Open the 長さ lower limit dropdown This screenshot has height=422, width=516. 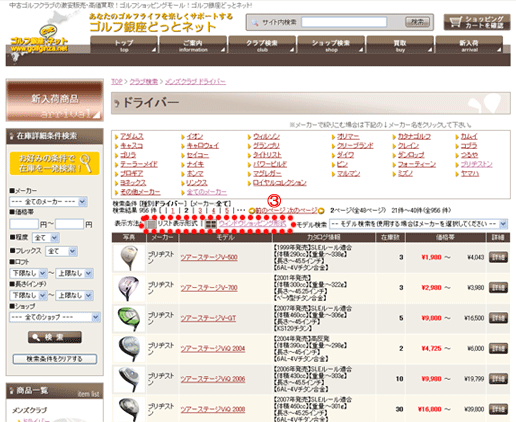(x=28, y=295)
